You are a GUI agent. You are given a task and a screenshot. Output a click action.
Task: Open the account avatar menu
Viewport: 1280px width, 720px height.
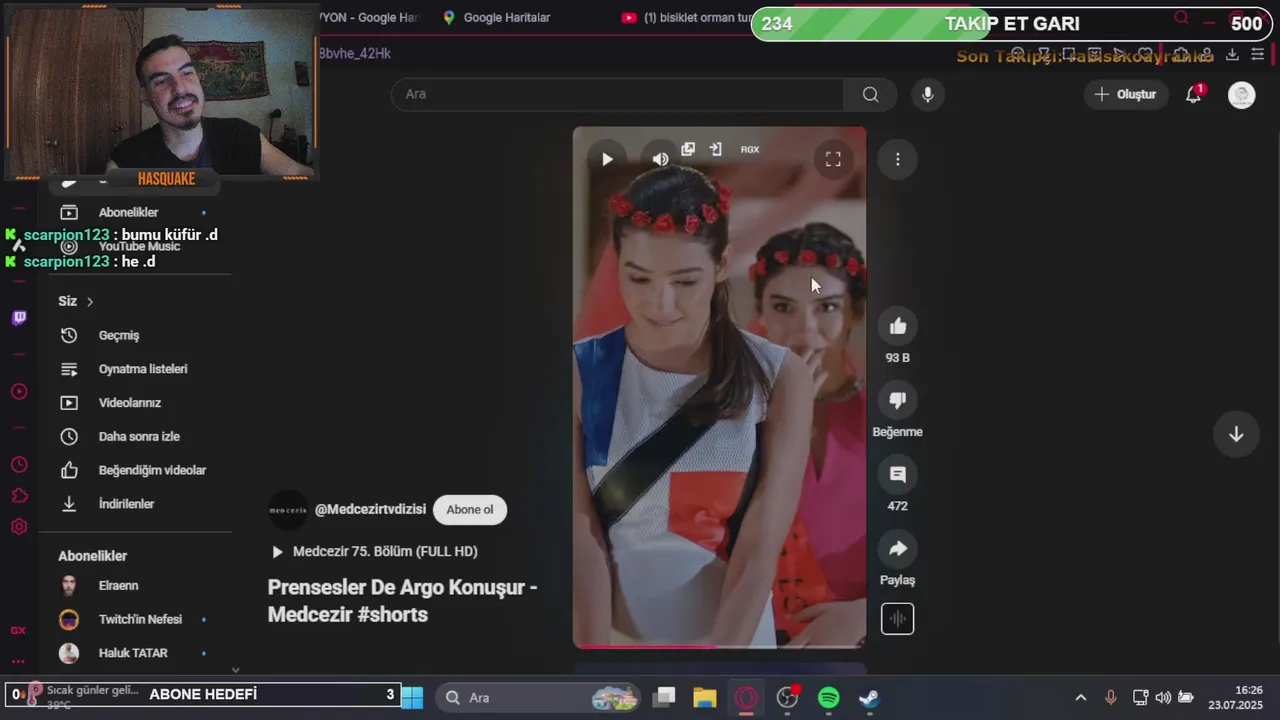tap(1241, 94)
